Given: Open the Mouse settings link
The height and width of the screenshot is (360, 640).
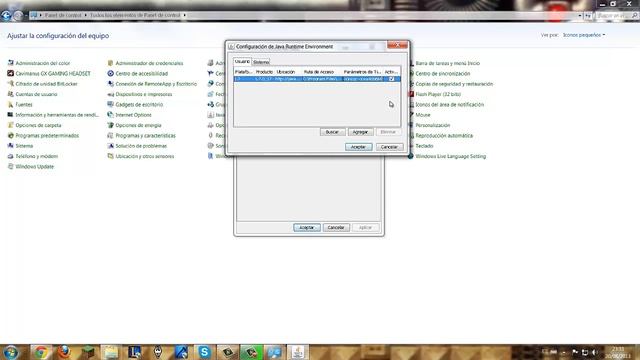Looking at the screenshot, I should pos(423,115).
